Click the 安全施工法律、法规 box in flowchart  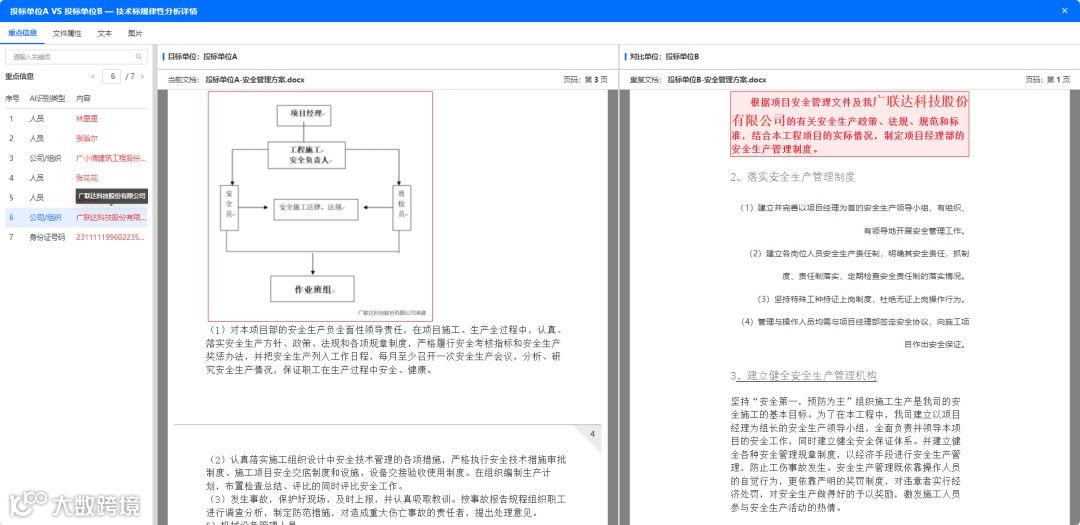click(x=316, y=209)
